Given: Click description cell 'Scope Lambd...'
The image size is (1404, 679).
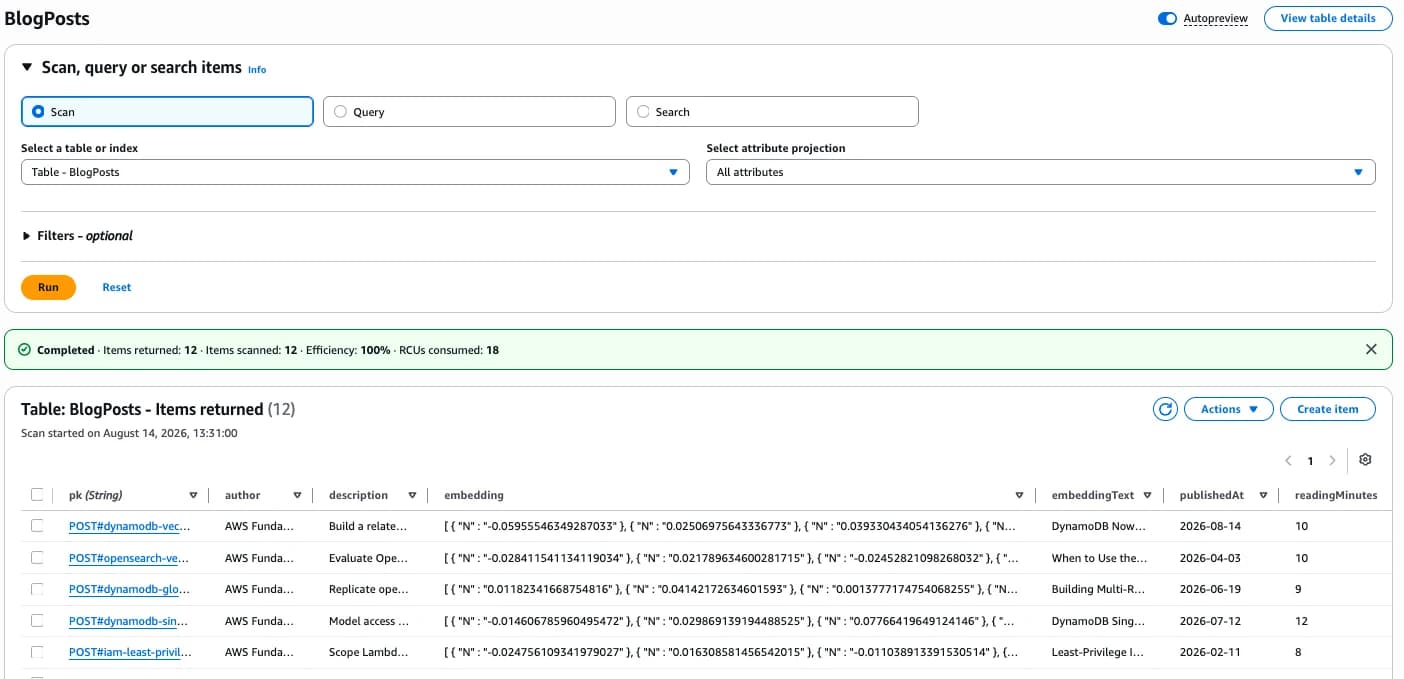Looking at the screenshot, I should pos(369,653).
